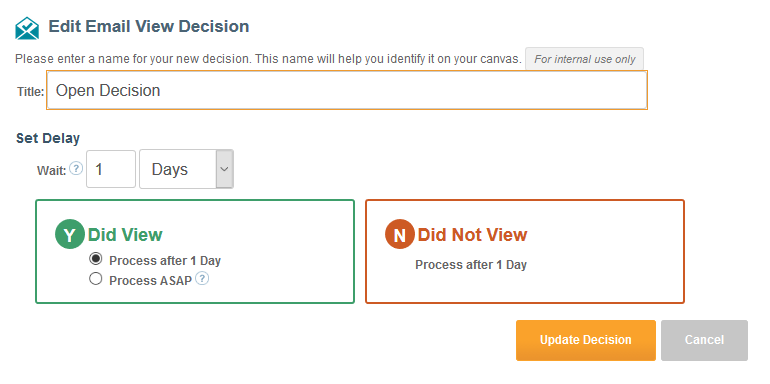Choose the Process ASAP radio option
Image resolution: width=770 pixels, height=384 pixels.
tap(96, 279)
